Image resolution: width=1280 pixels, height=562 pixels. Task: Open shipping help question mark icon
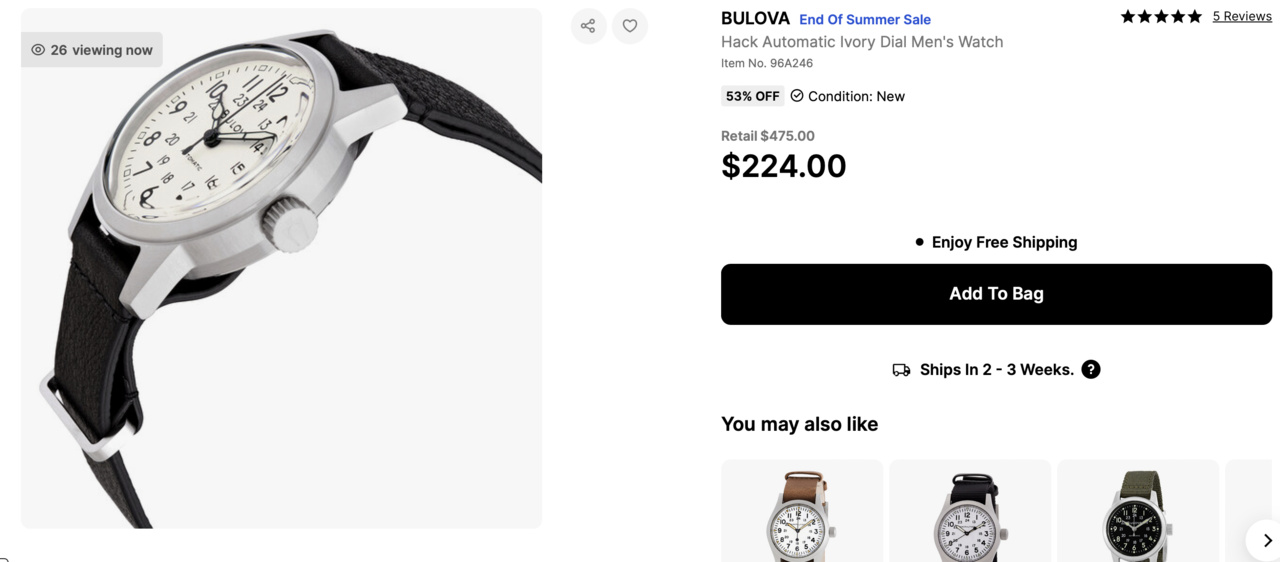(x=1091, y=369)
